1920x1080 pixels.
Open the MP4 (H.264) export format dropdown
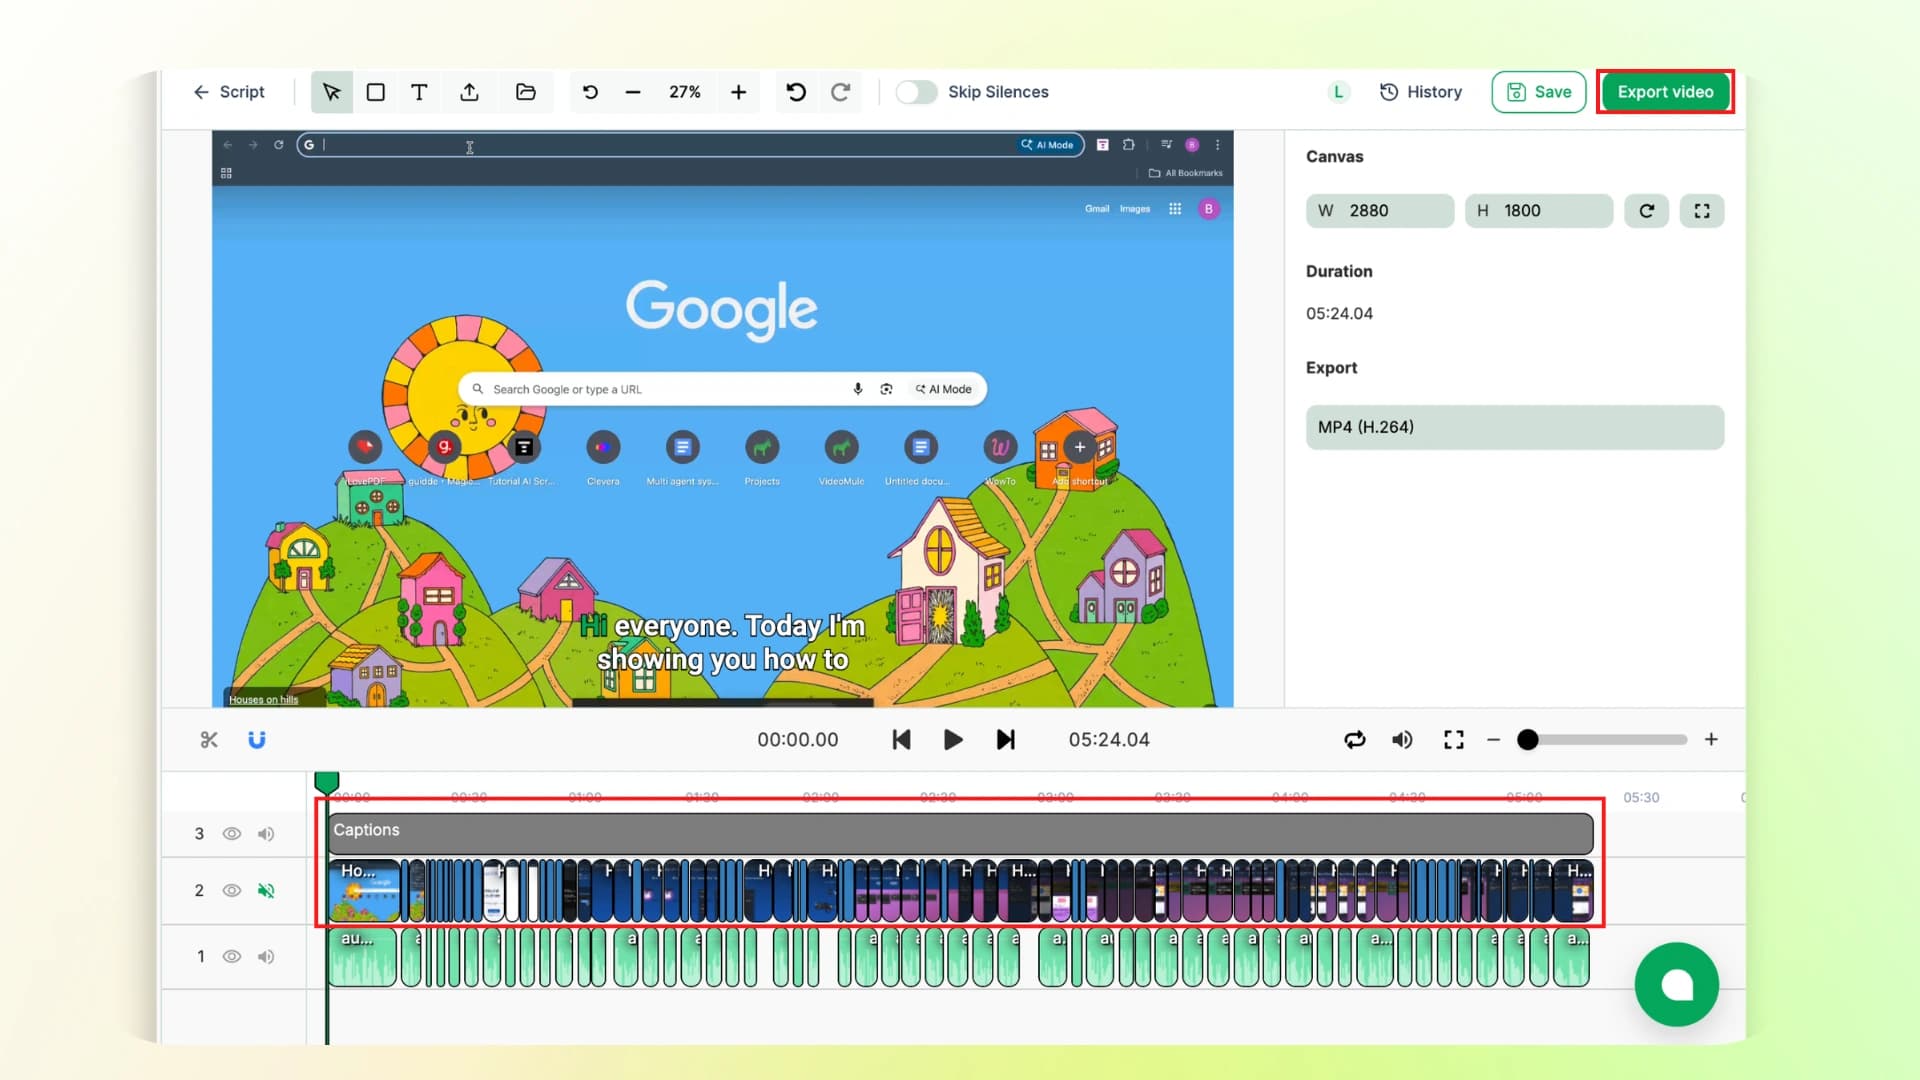click(1514, 427)
